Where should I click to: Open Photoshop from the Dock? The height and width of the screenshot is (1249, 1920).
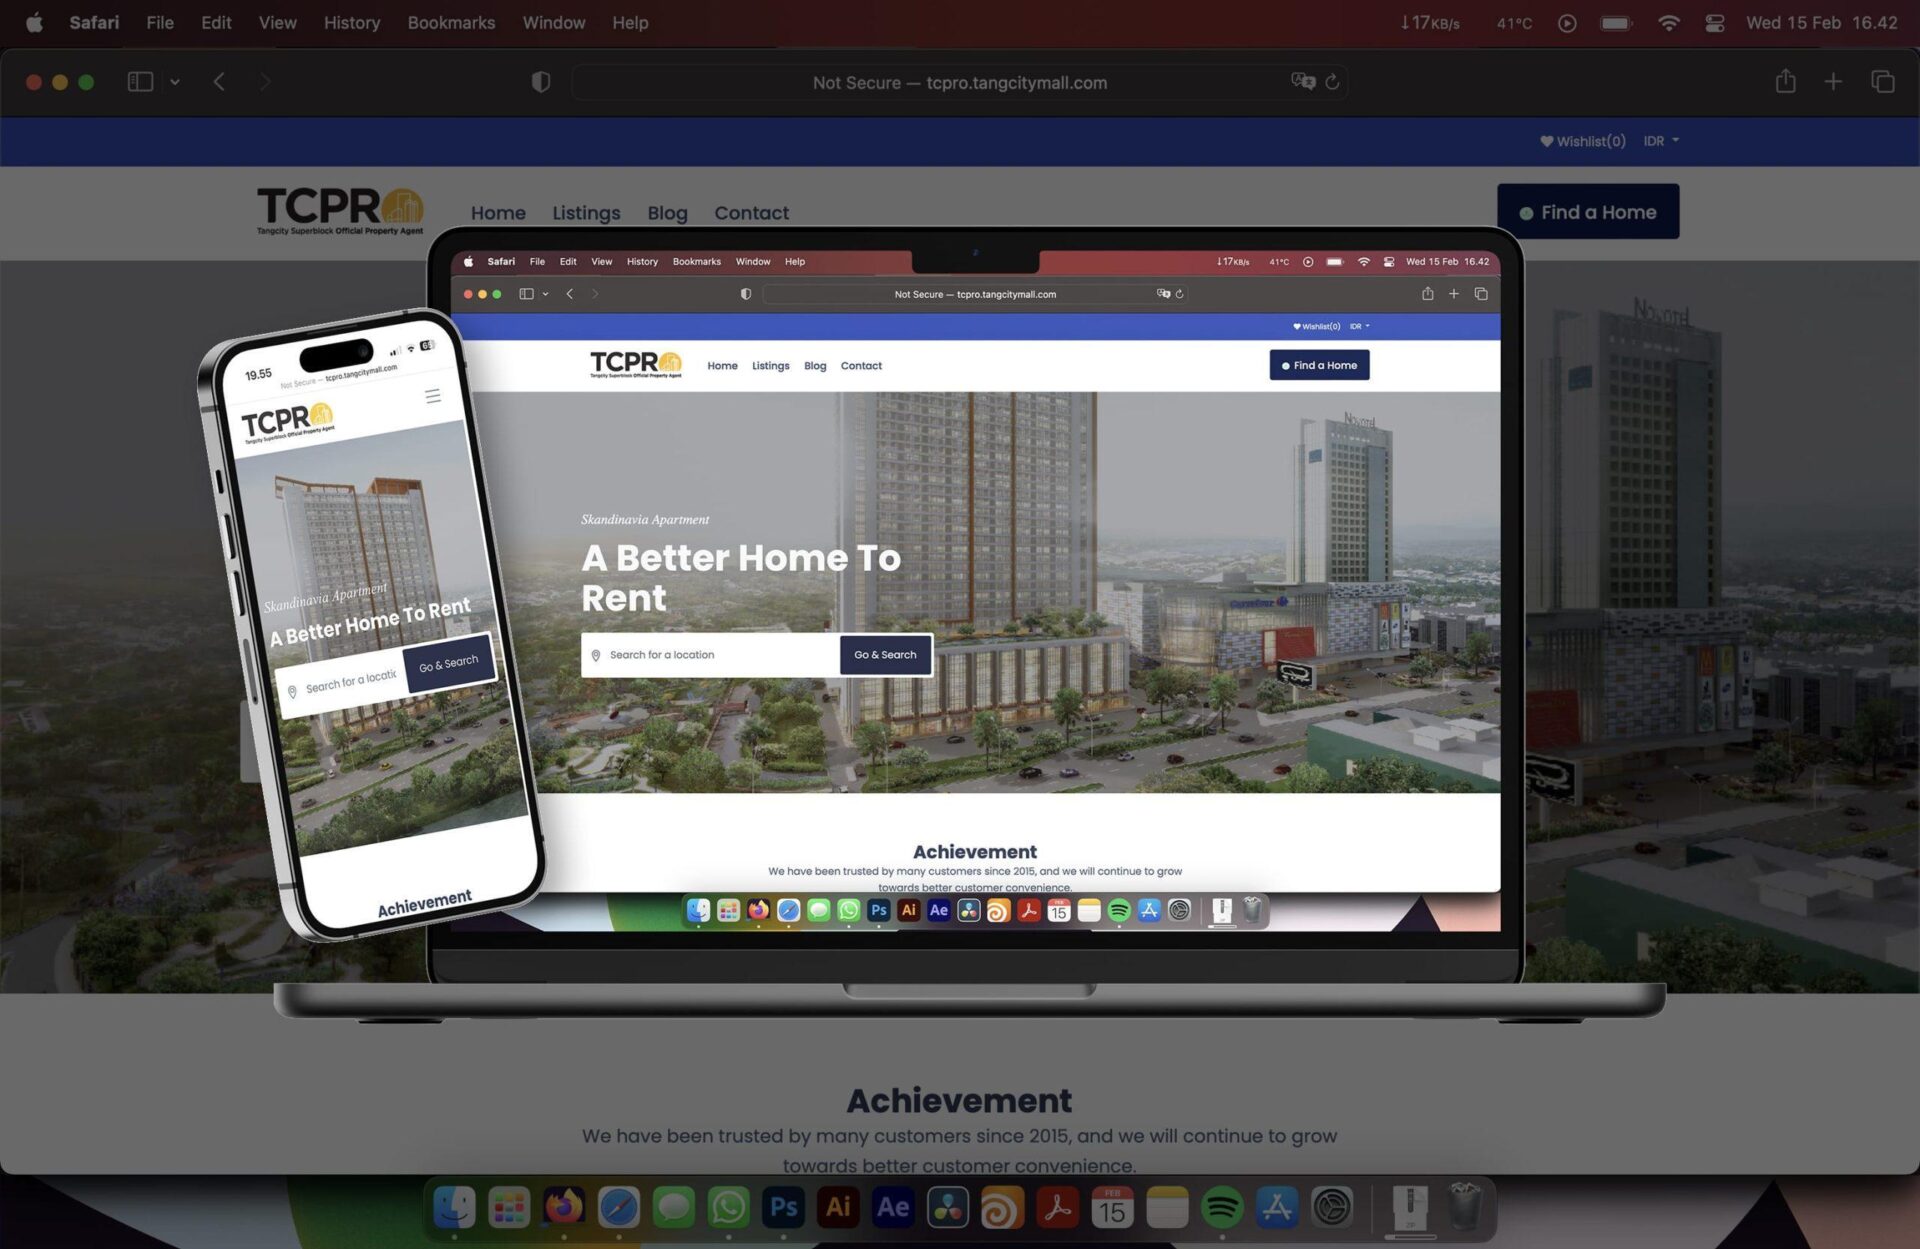click(x=783, y=1208)
